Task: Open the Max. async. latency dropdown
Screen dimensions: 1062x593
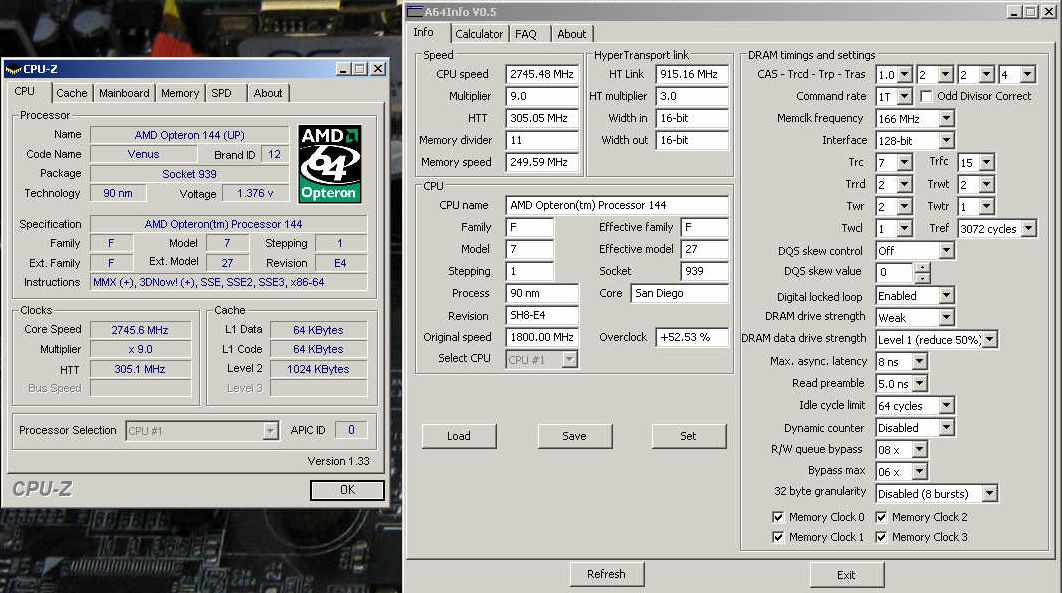Action: point(919,361)
